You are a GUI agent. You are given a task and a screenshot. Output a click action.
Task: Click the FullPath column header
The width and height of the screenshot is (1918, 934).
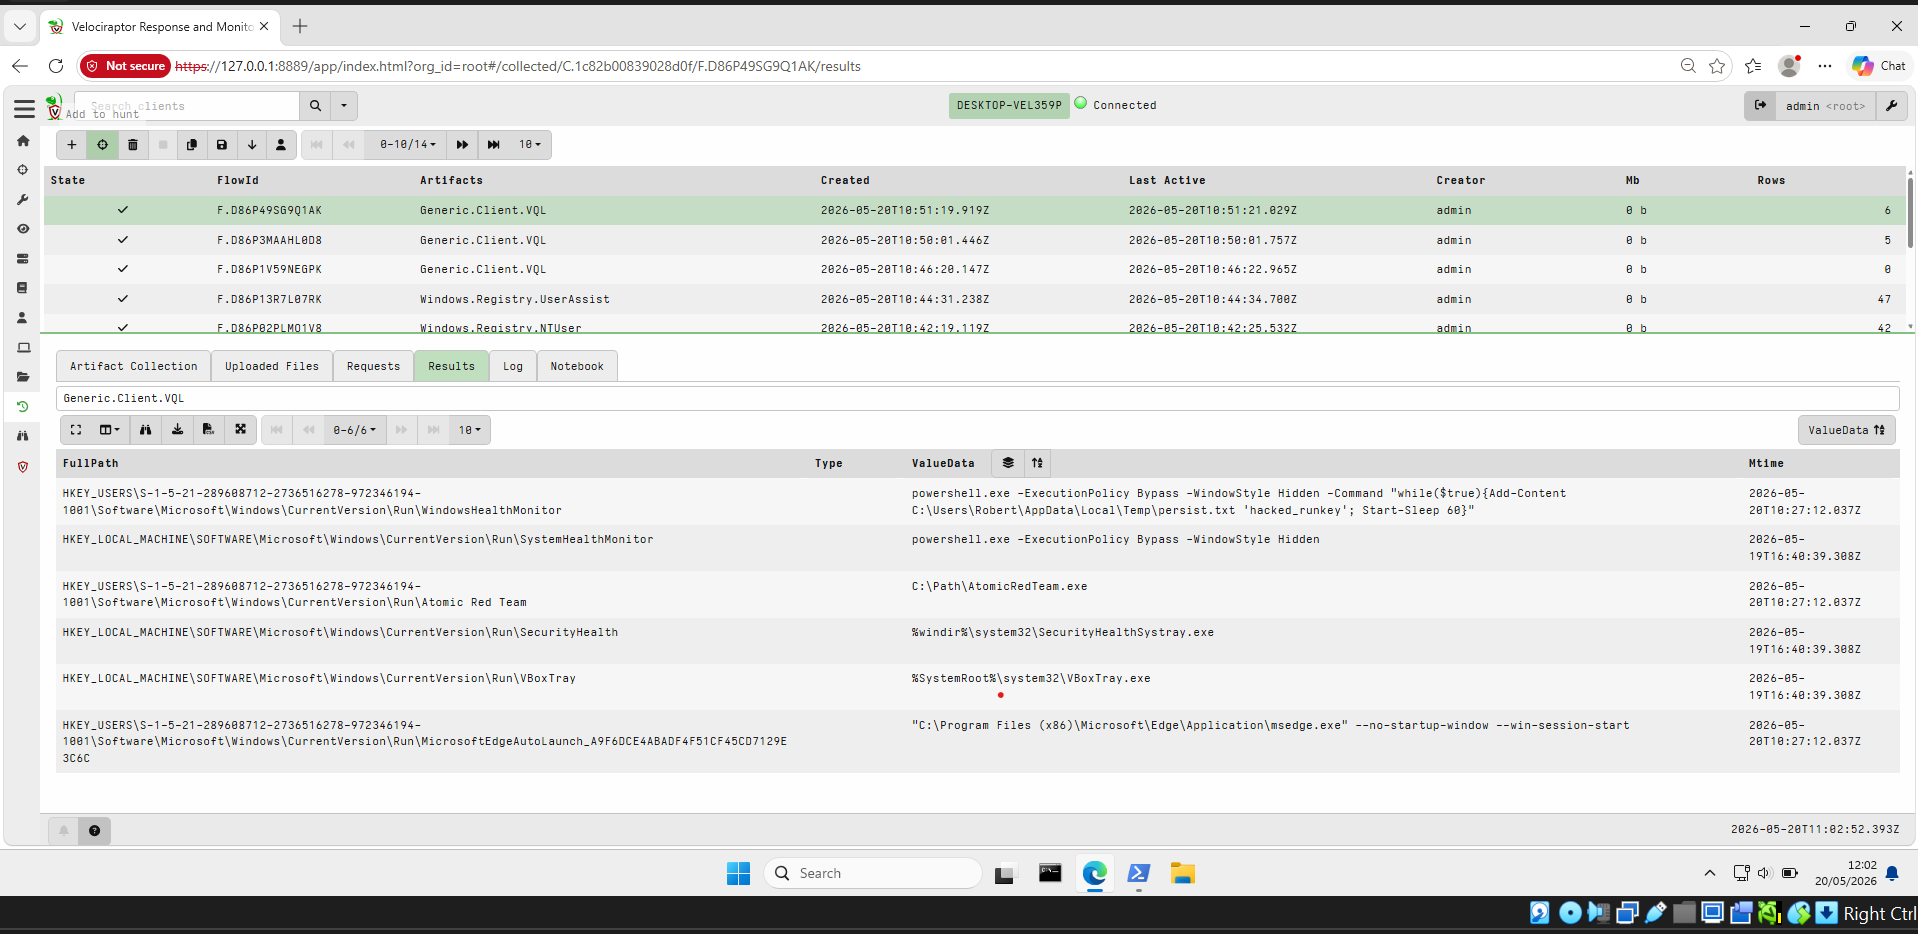pos(91,463)
